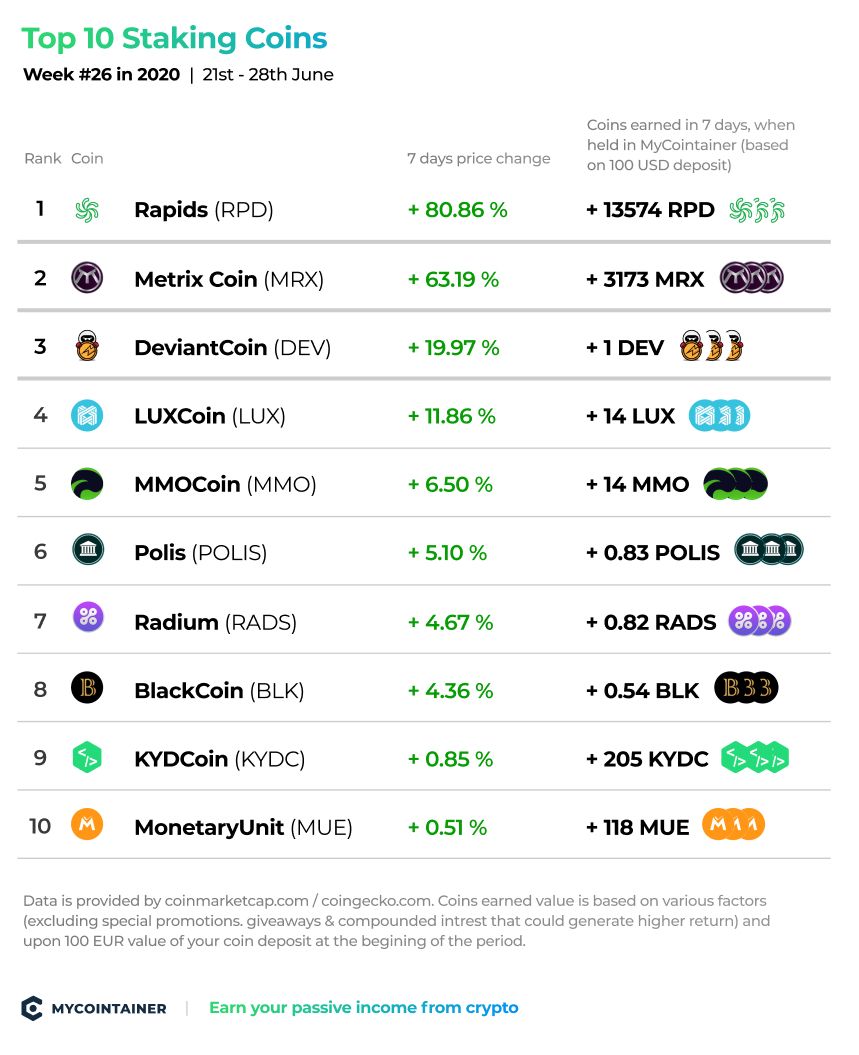
Task: Click the MMOCoin black-green icon
Action: coord(87,484)
